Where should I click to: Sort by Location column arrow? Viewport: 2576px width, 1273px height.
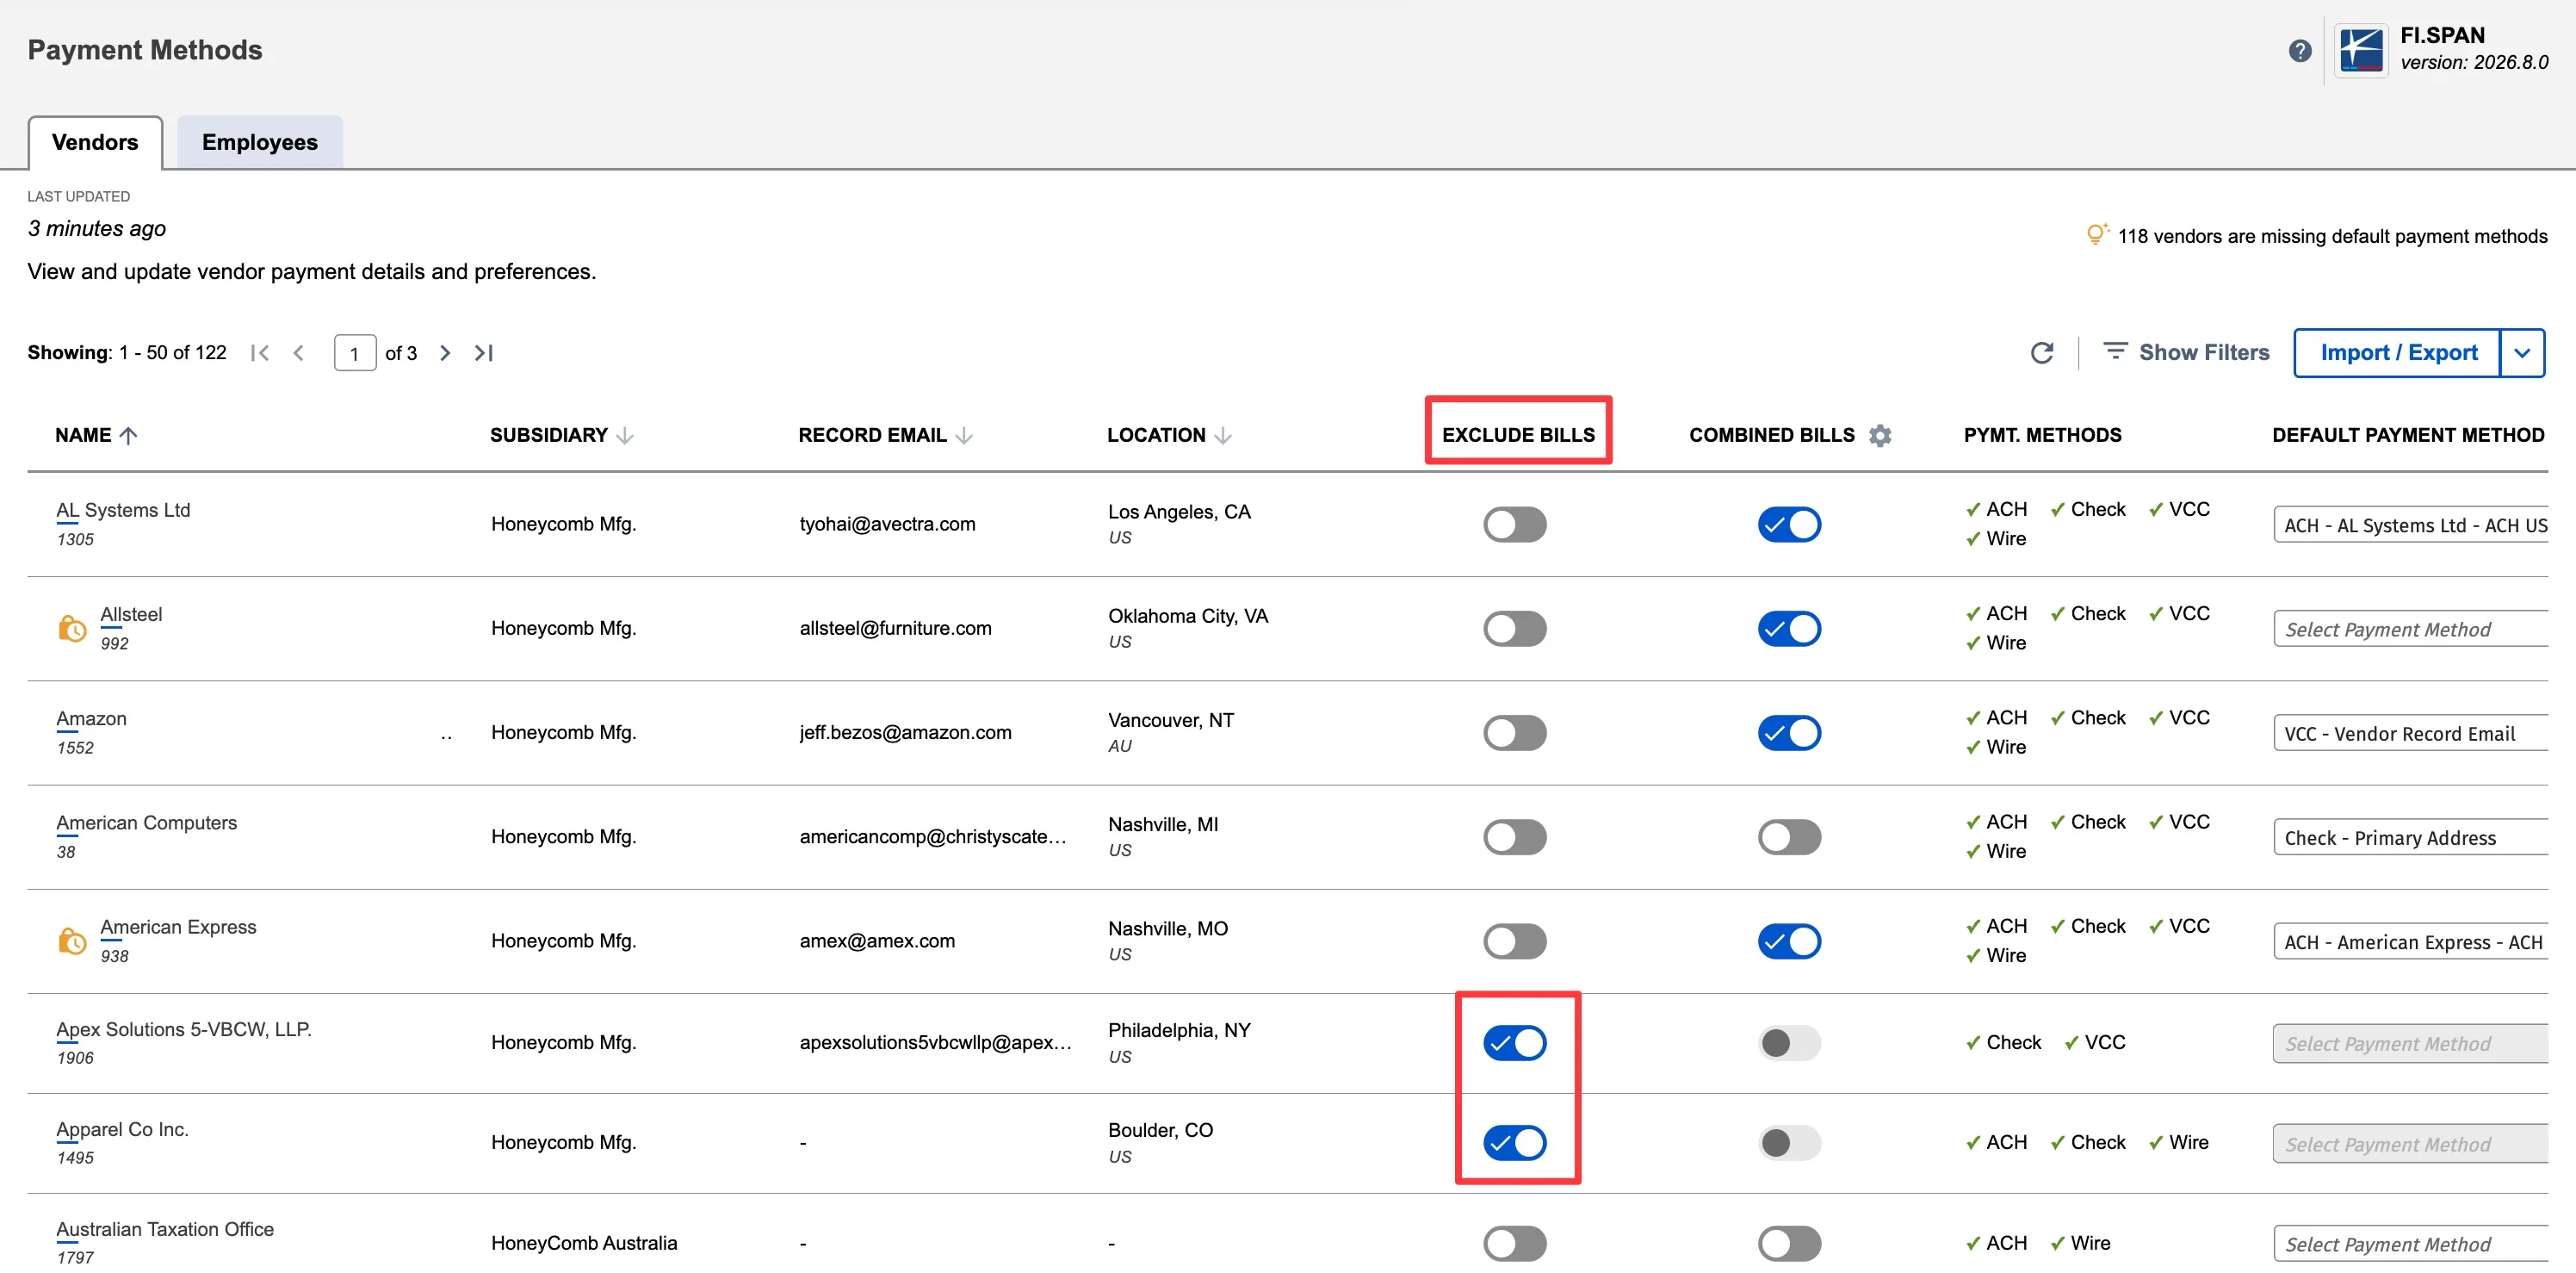tap(1223, 435)
